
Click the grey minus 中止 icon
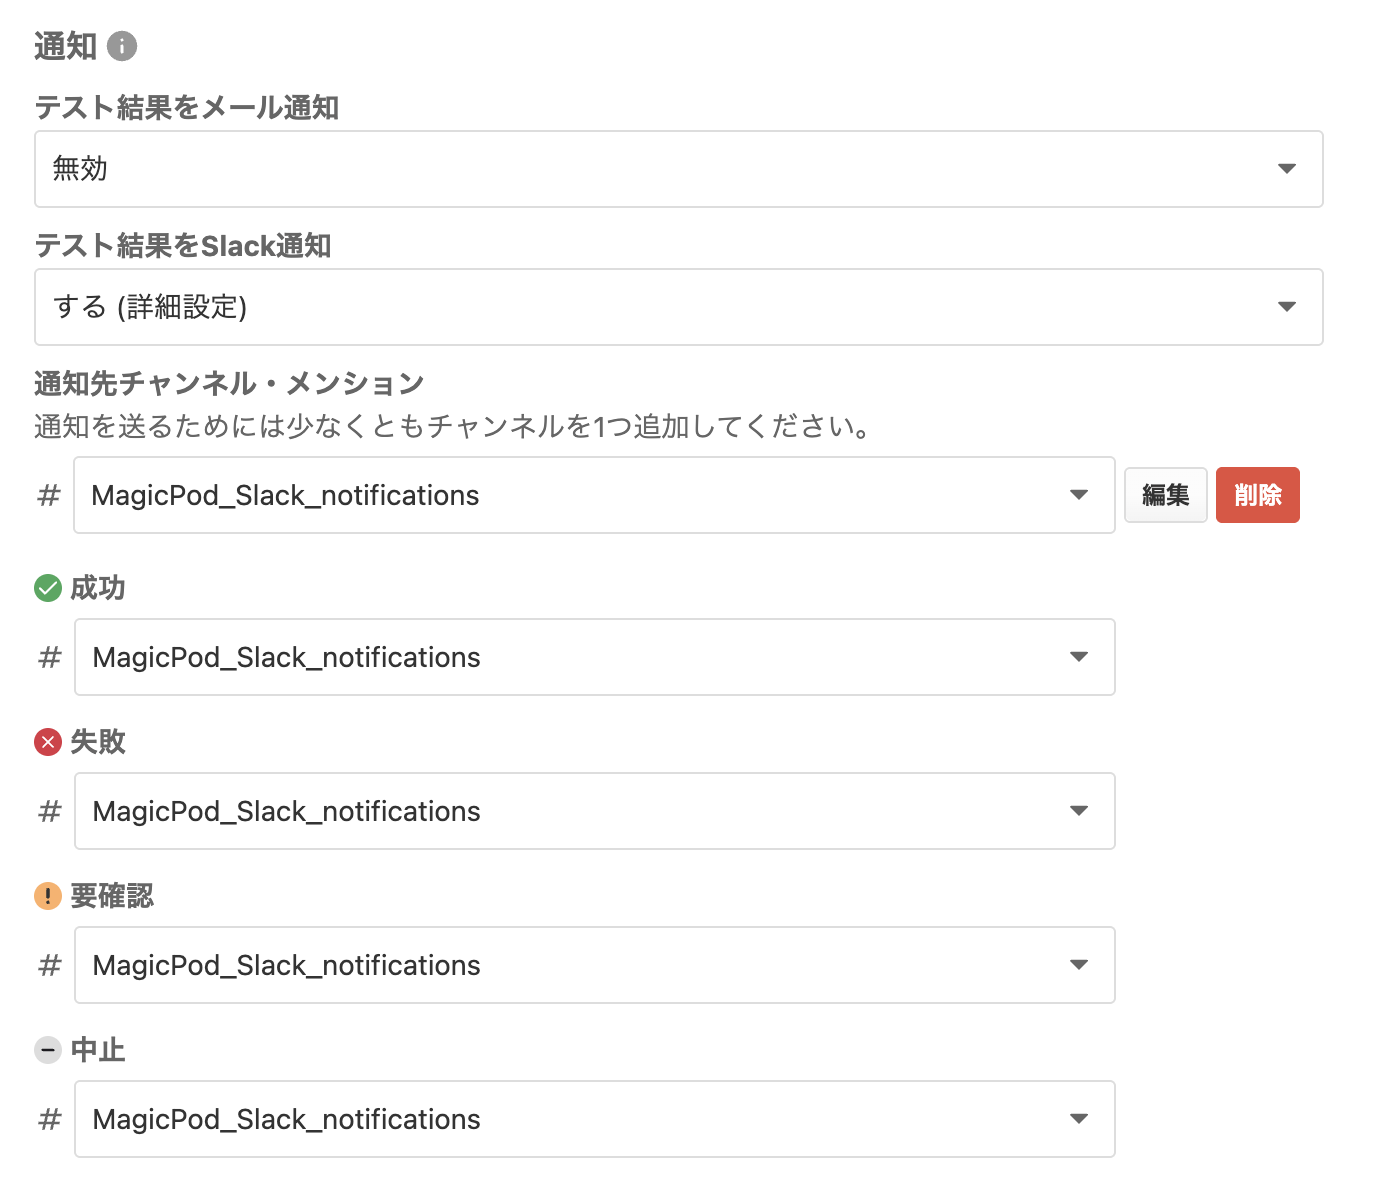[48, 1050]
